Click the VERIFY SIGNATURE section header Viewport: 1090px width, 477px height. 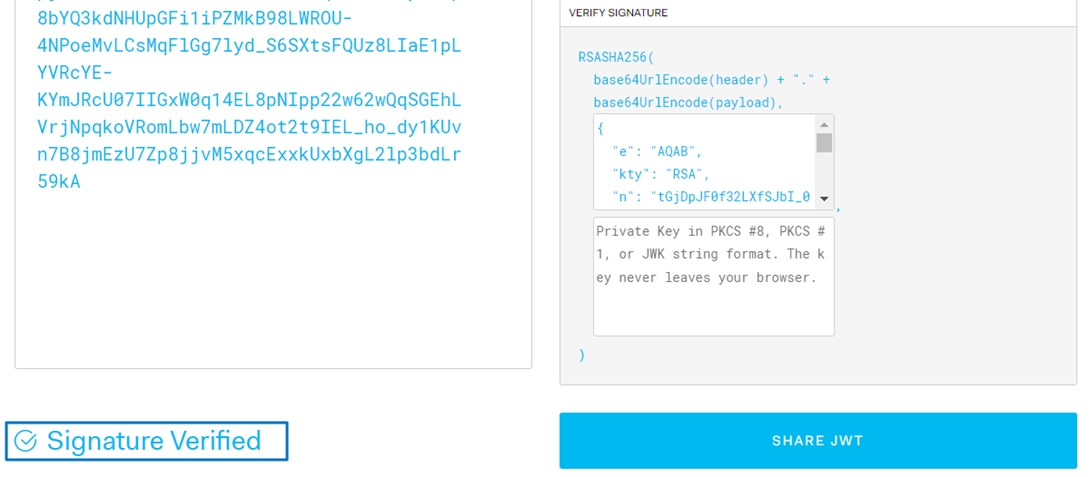click(618, 13)
